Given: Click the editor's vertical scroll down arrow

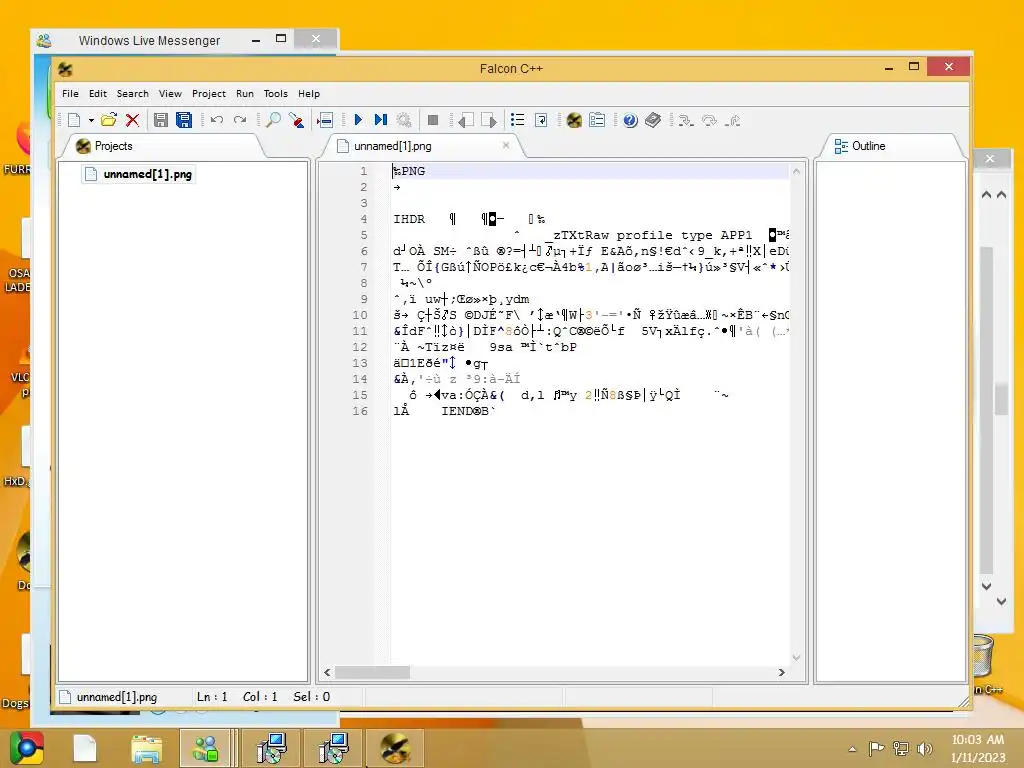Looking at the screenshot, I should [x=796, y=657].
